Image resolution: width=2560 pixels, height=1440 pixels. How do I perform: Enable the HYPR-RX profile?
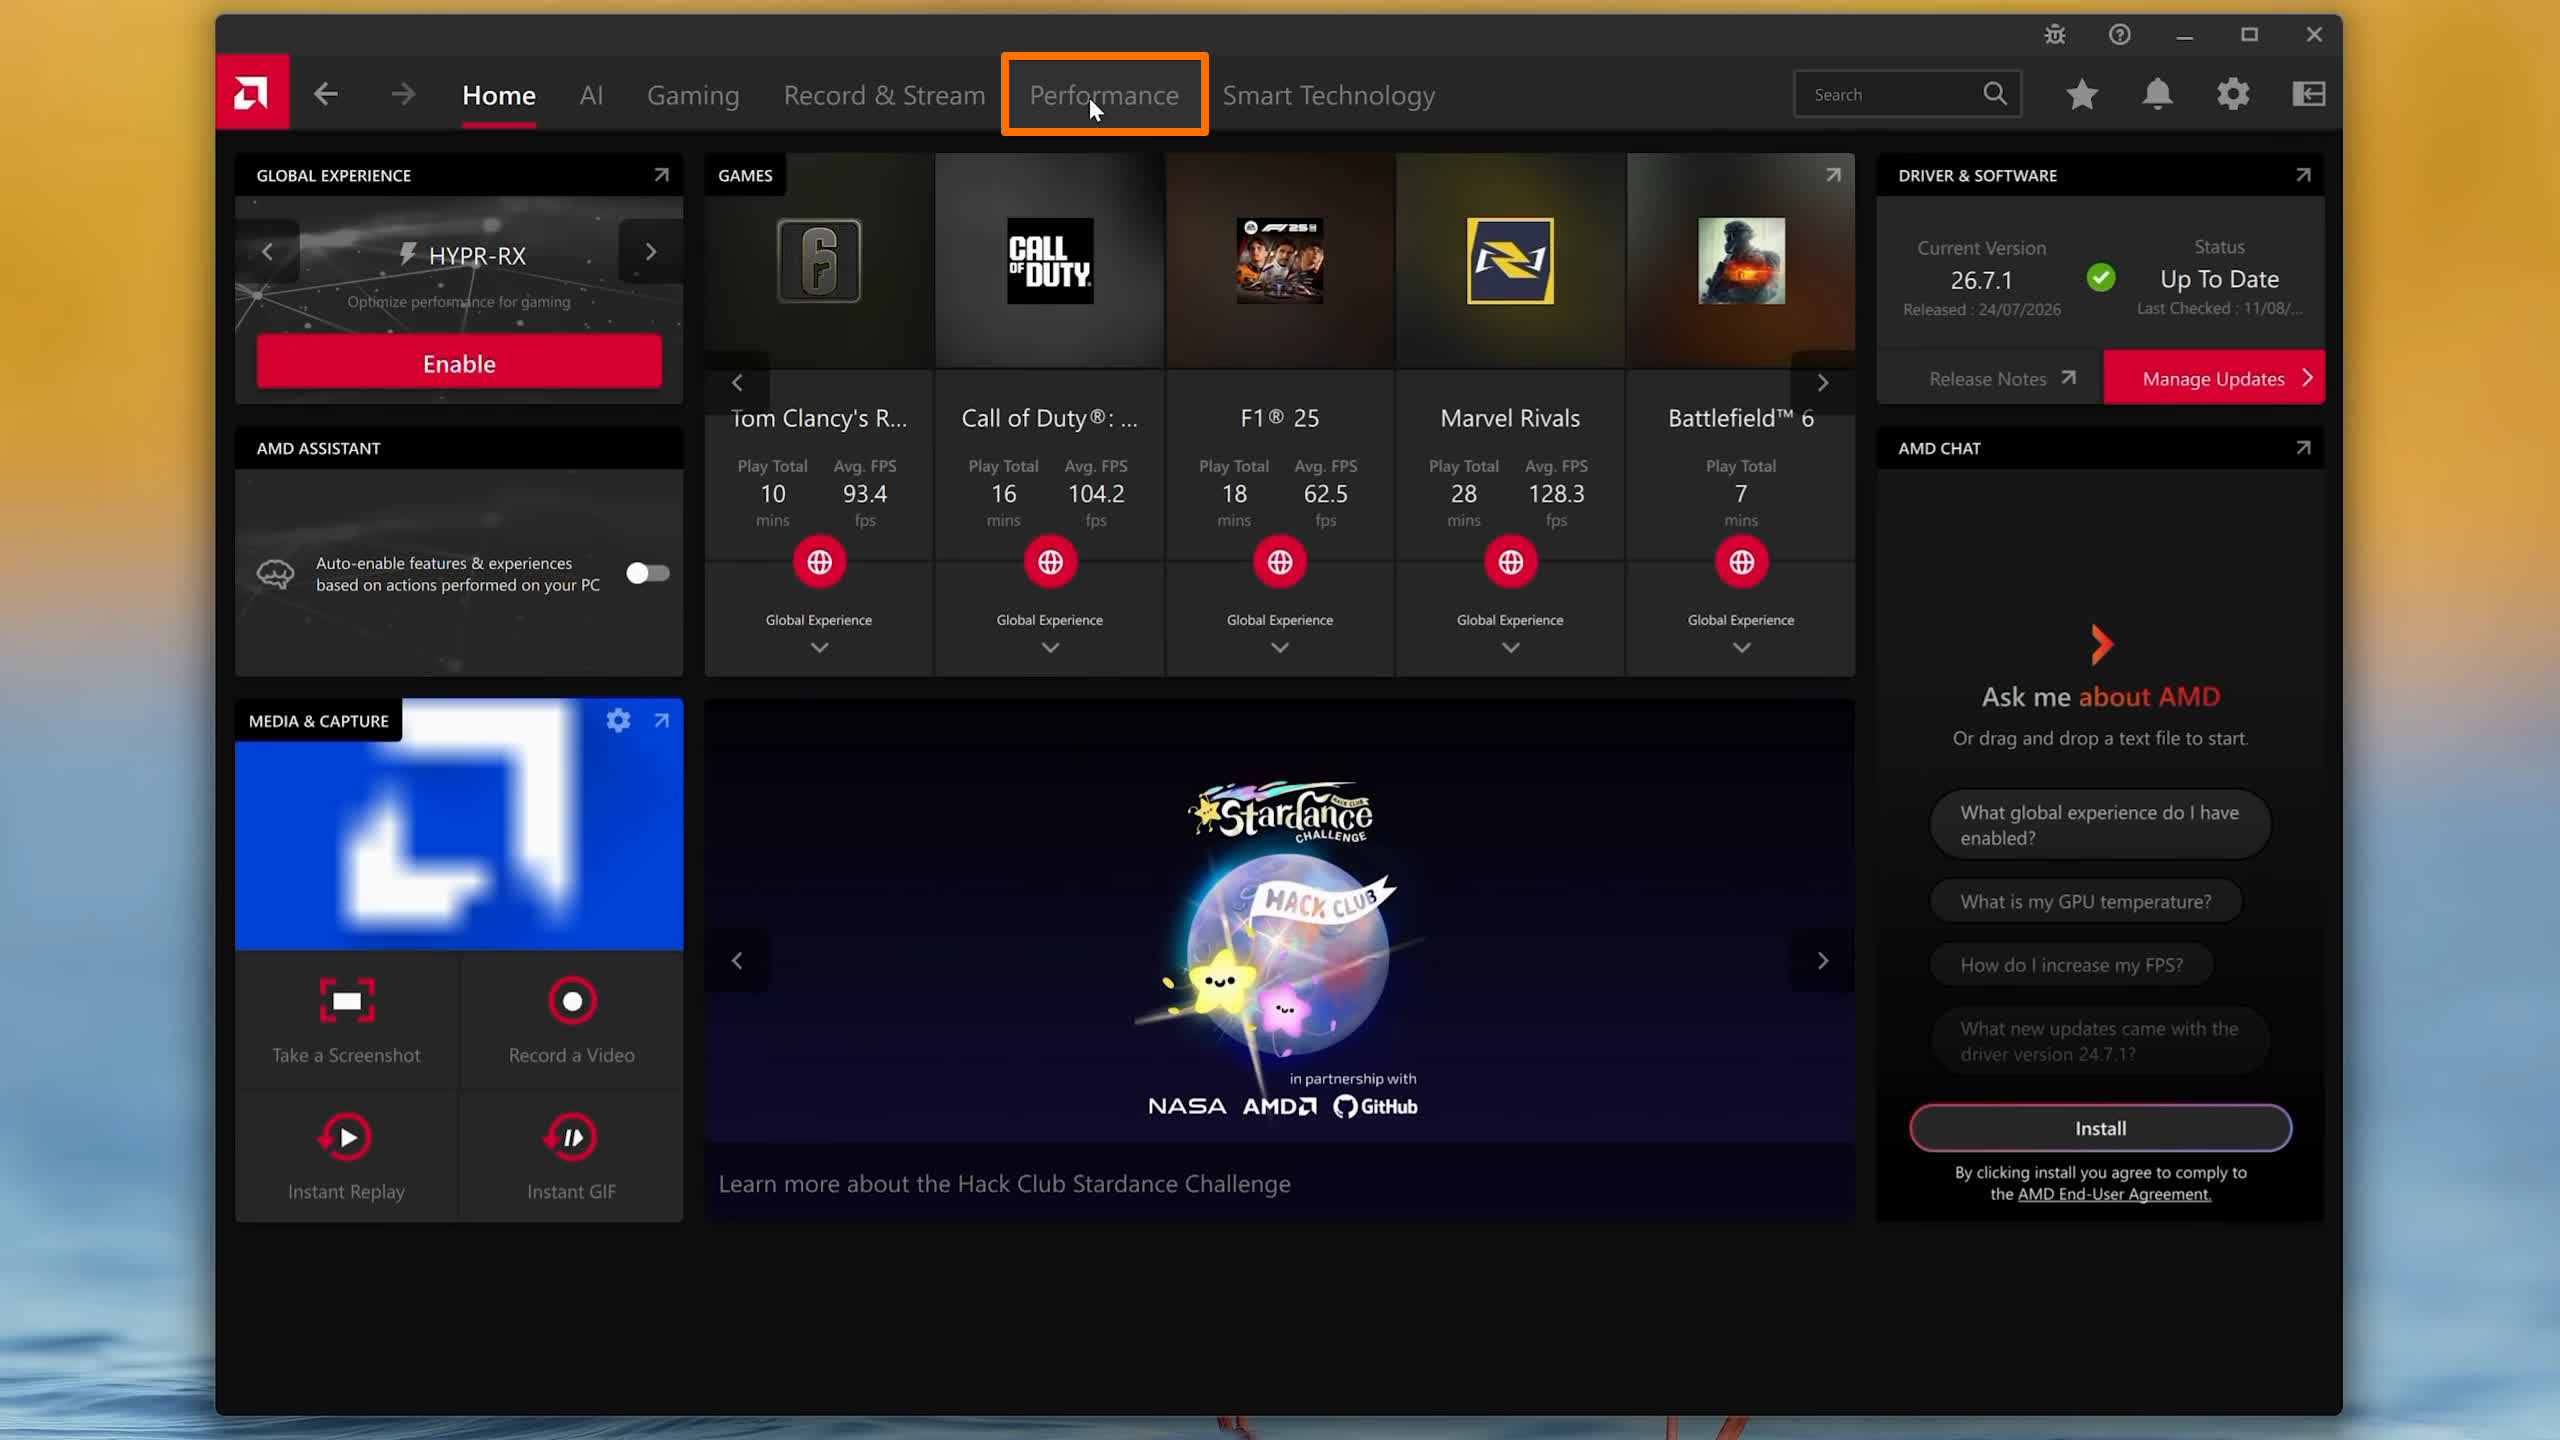click(x=459, y=362)
